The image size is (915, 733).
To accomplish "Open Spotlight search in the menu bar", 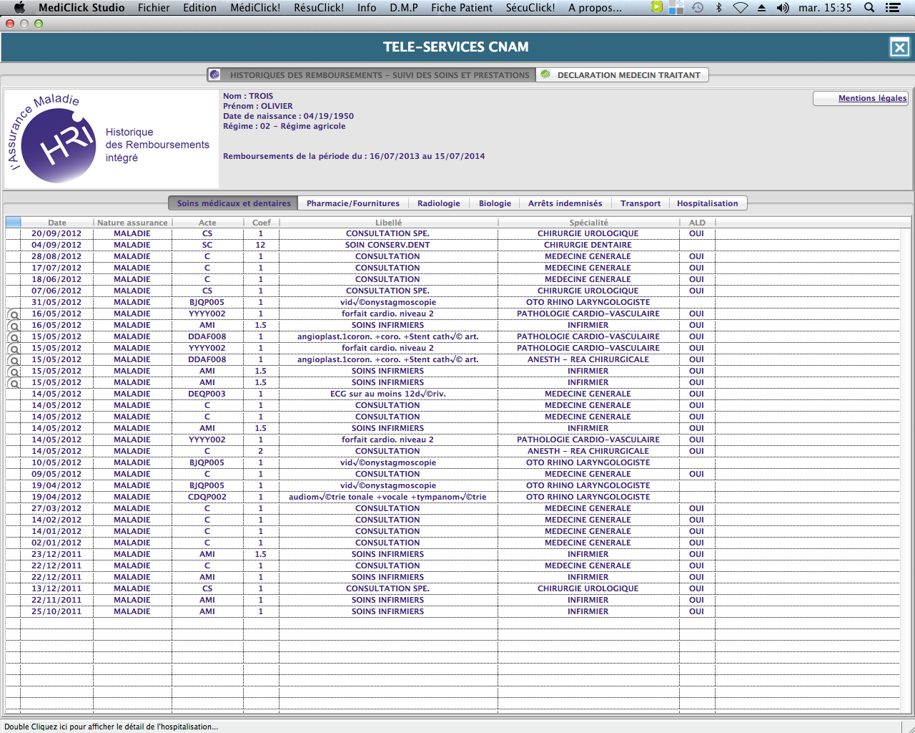I will (x=869, y=8).
